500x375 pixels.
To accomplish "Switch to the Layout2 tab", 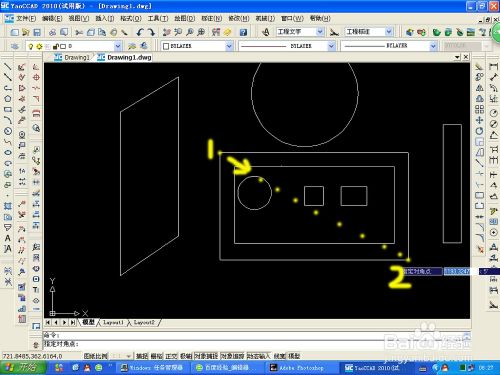I will [x=144, y=322].
